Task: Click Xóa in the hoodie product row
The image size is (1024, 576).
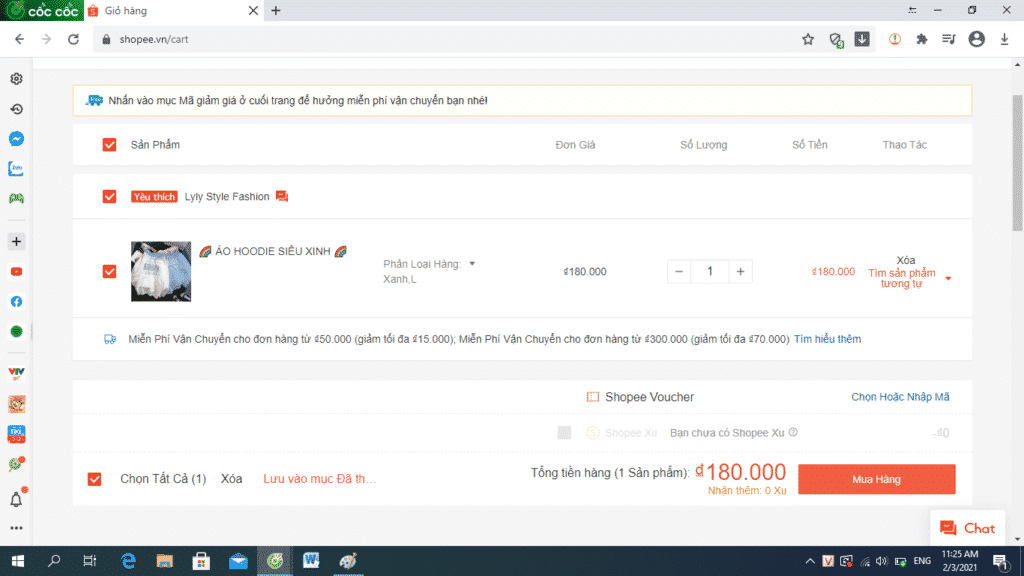Action: [x=906, y=260]
